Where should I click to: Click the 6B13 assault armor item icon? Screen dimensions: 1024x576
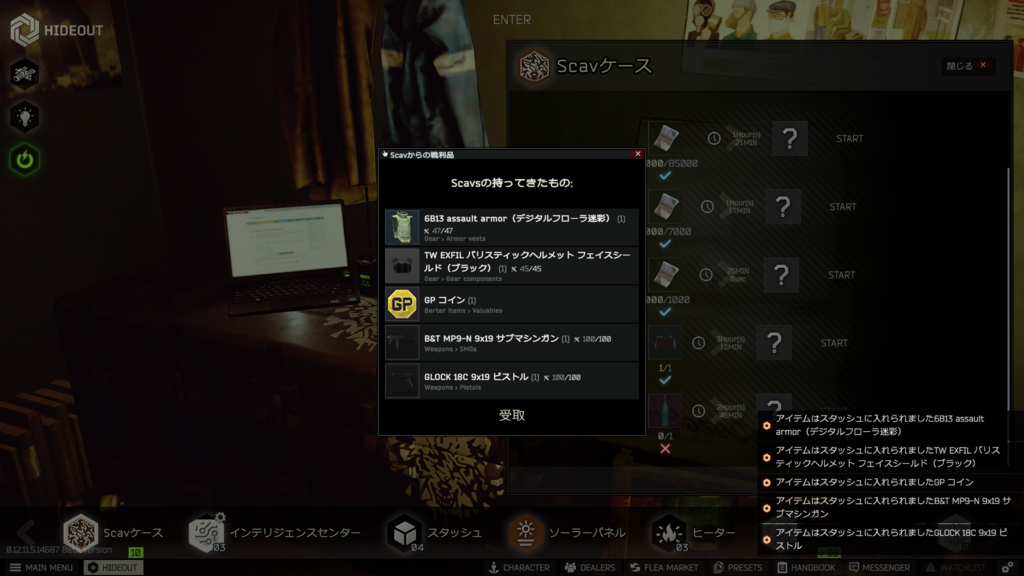(402, 227)
